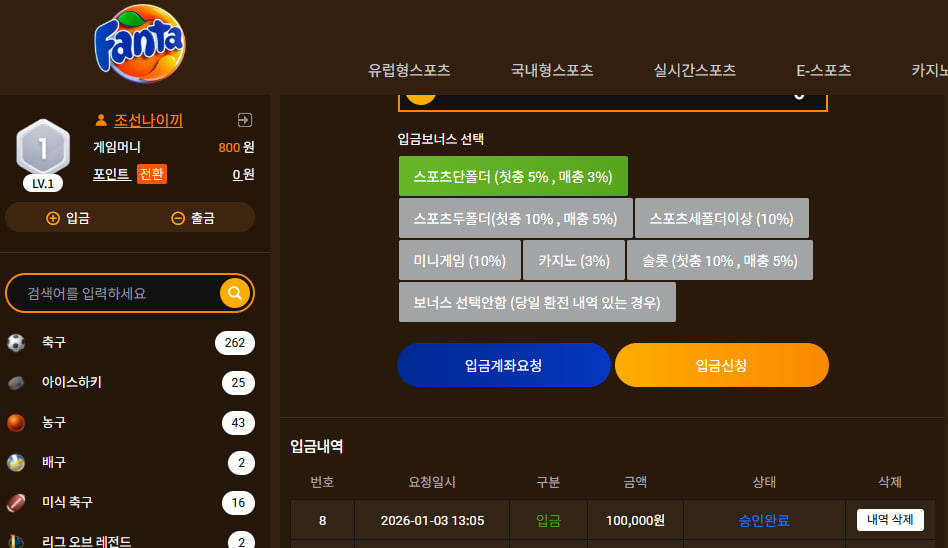Image resolution: width=948 pixels, height=548 pixels.
Task: Choose 미식 축구 football icon
Action: click(16, 503)
